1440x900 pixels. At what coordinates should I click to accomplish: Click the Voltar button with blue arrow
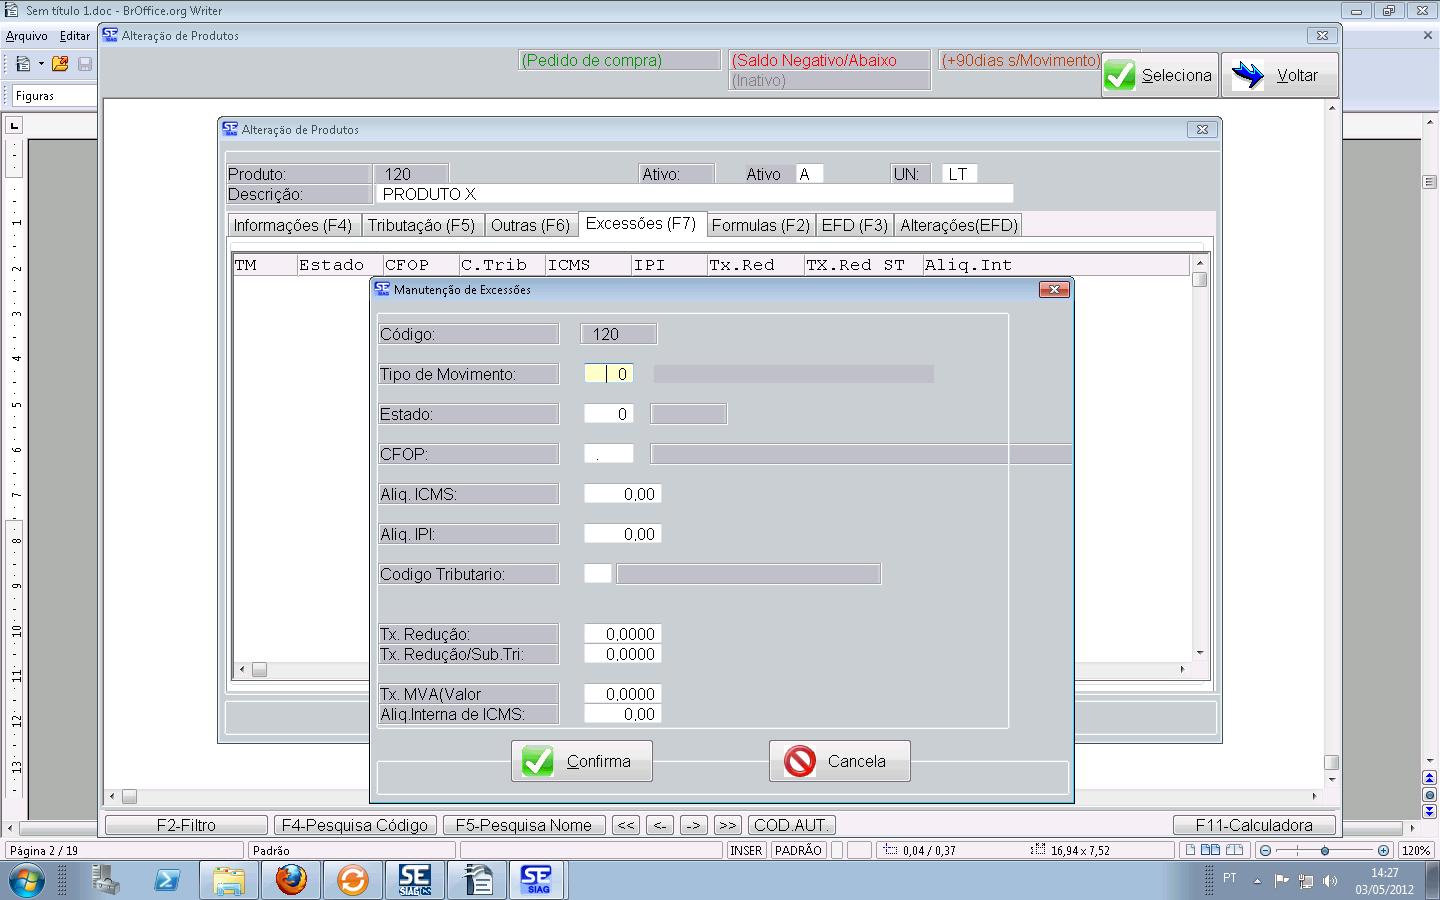coord(1279,75)
